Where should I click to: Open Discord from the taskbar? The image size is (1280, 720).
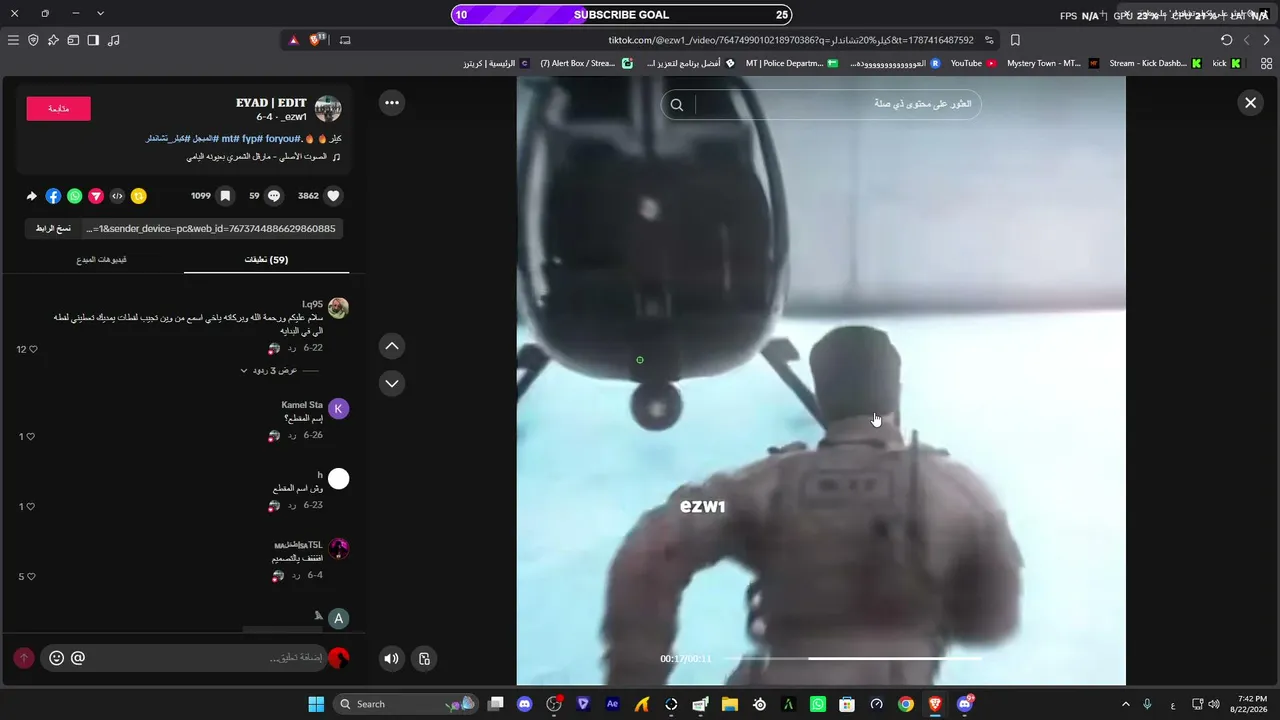(x=525, y=704)
